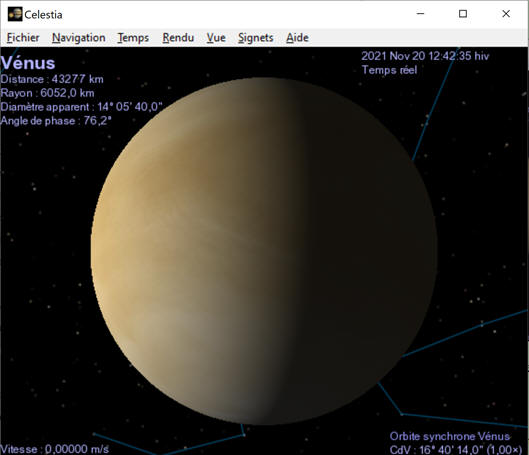Open the Aide menu

[297, 37]
